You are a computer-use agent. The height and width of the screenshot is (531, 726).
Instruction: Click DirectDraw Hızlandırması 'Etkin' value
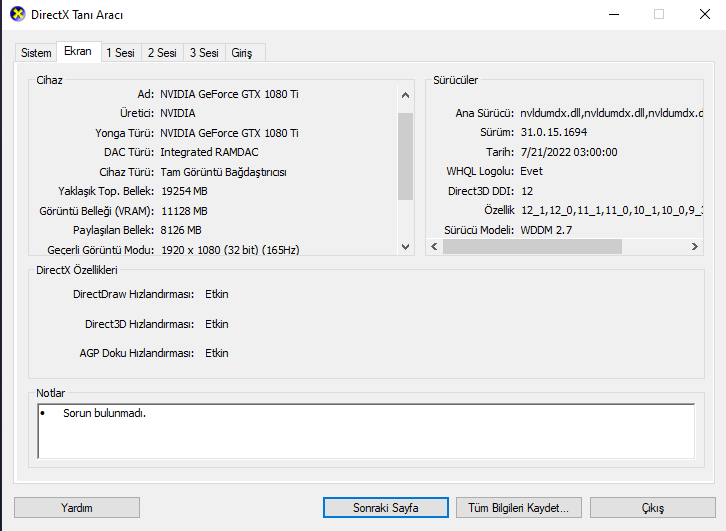pos(217,294)
